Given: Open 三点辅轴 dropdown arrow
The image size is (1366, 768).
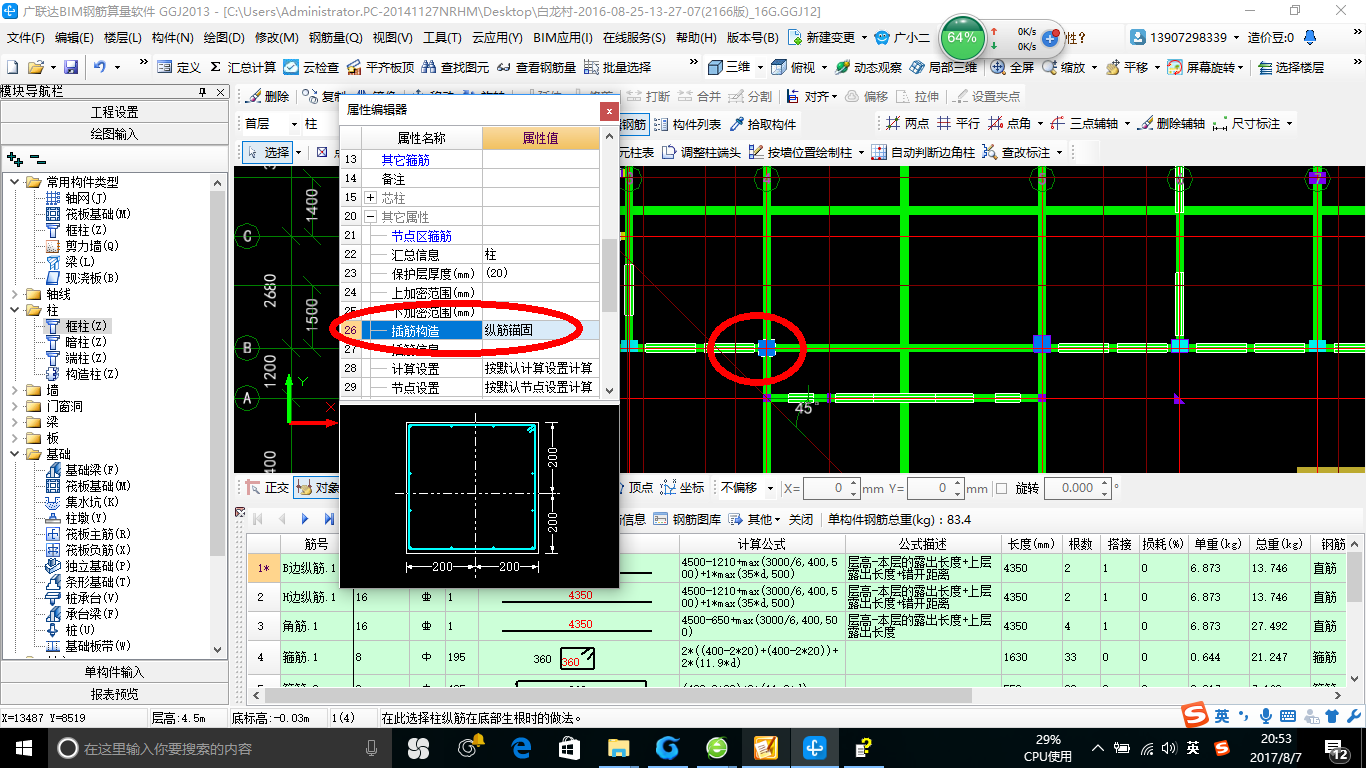Looking at the screenshot, I should click(x=1126, y=124).
